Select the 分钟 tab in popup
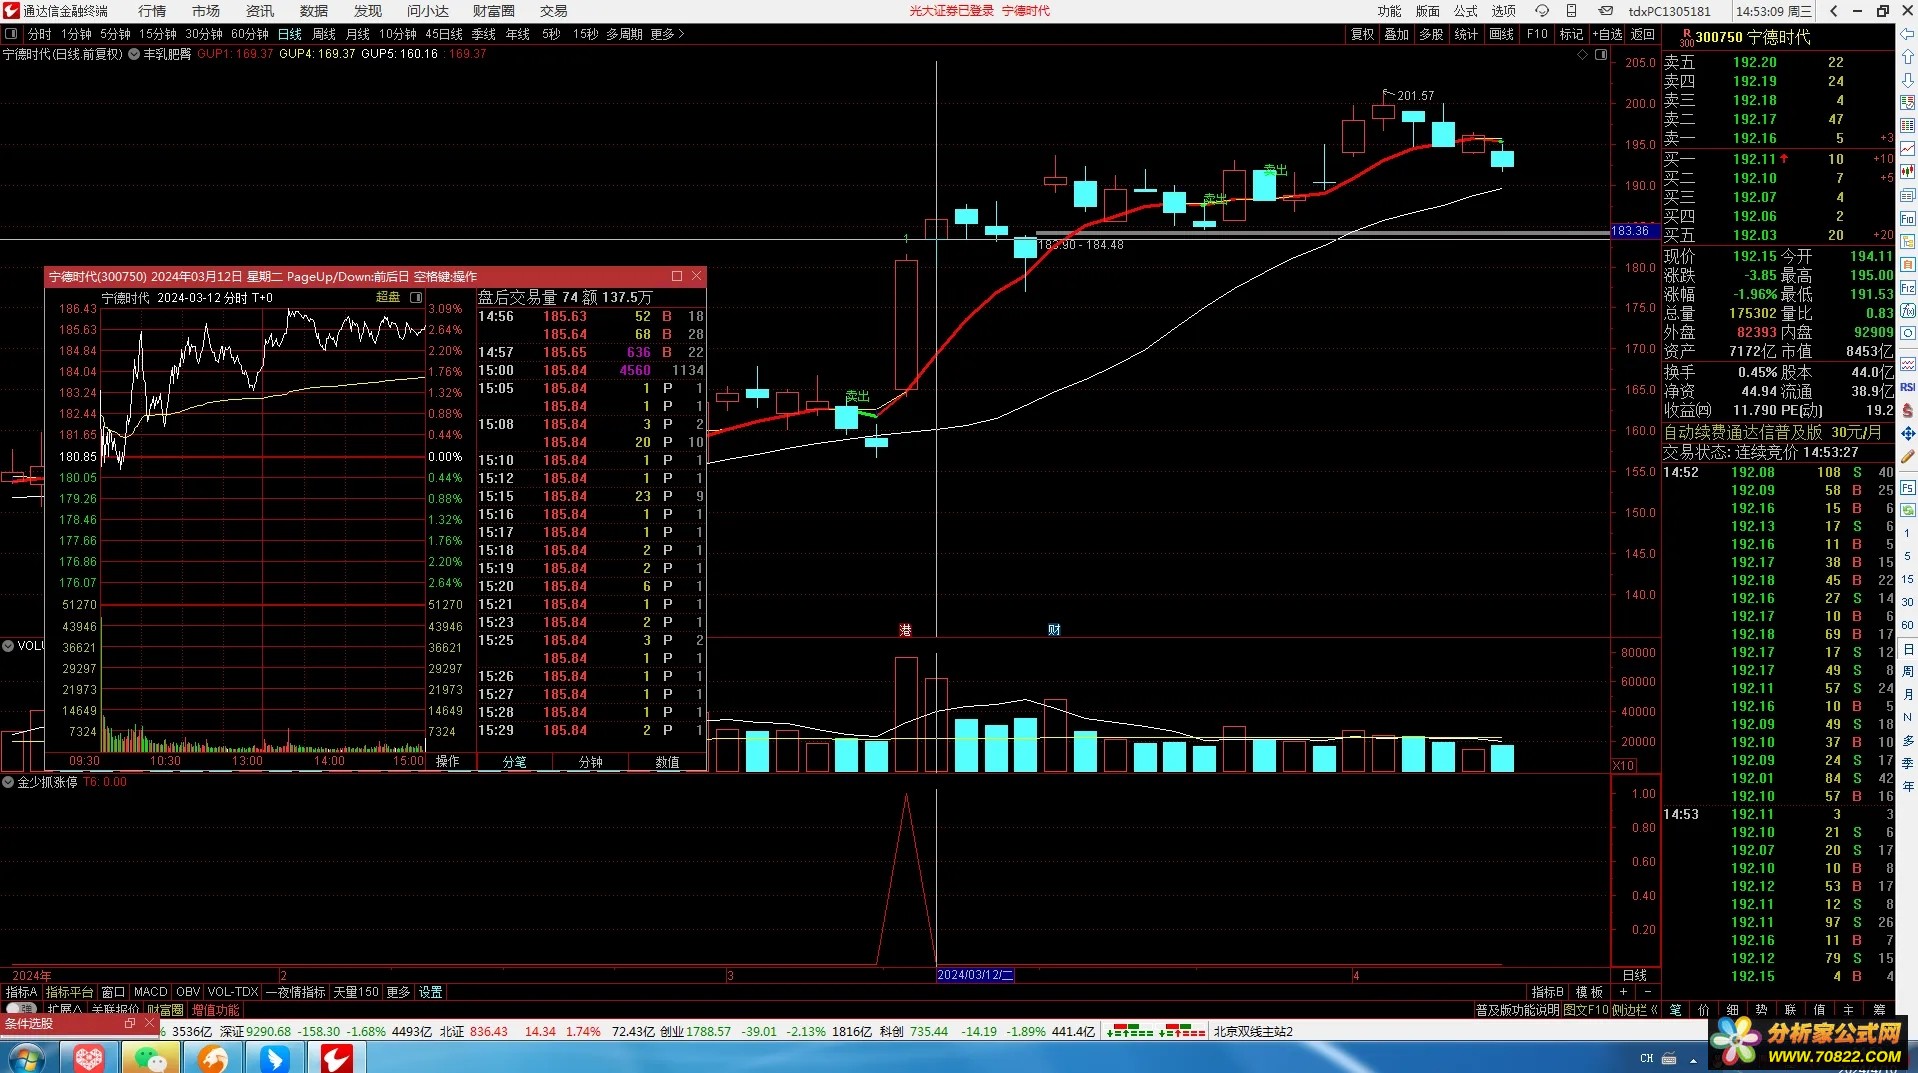The width and height of the screenshot is (1918, 1073). 590,762
